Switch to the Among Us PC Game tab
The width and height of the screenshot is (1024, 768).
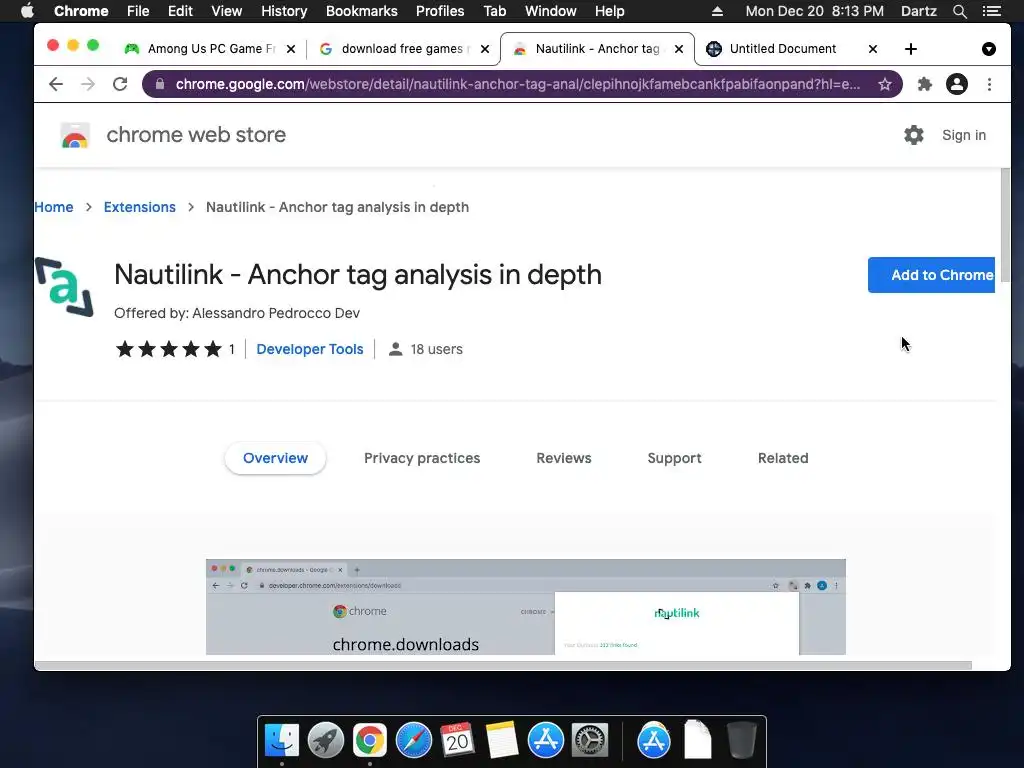point(209,49)
